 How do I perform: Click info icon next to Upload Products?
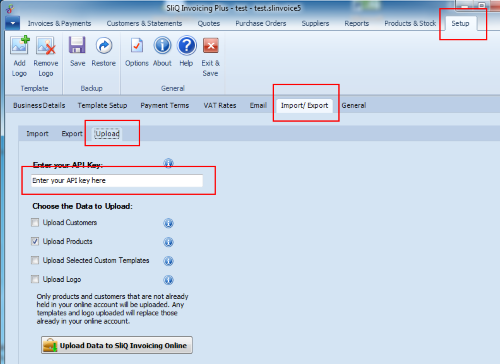[x=168, y=242]
